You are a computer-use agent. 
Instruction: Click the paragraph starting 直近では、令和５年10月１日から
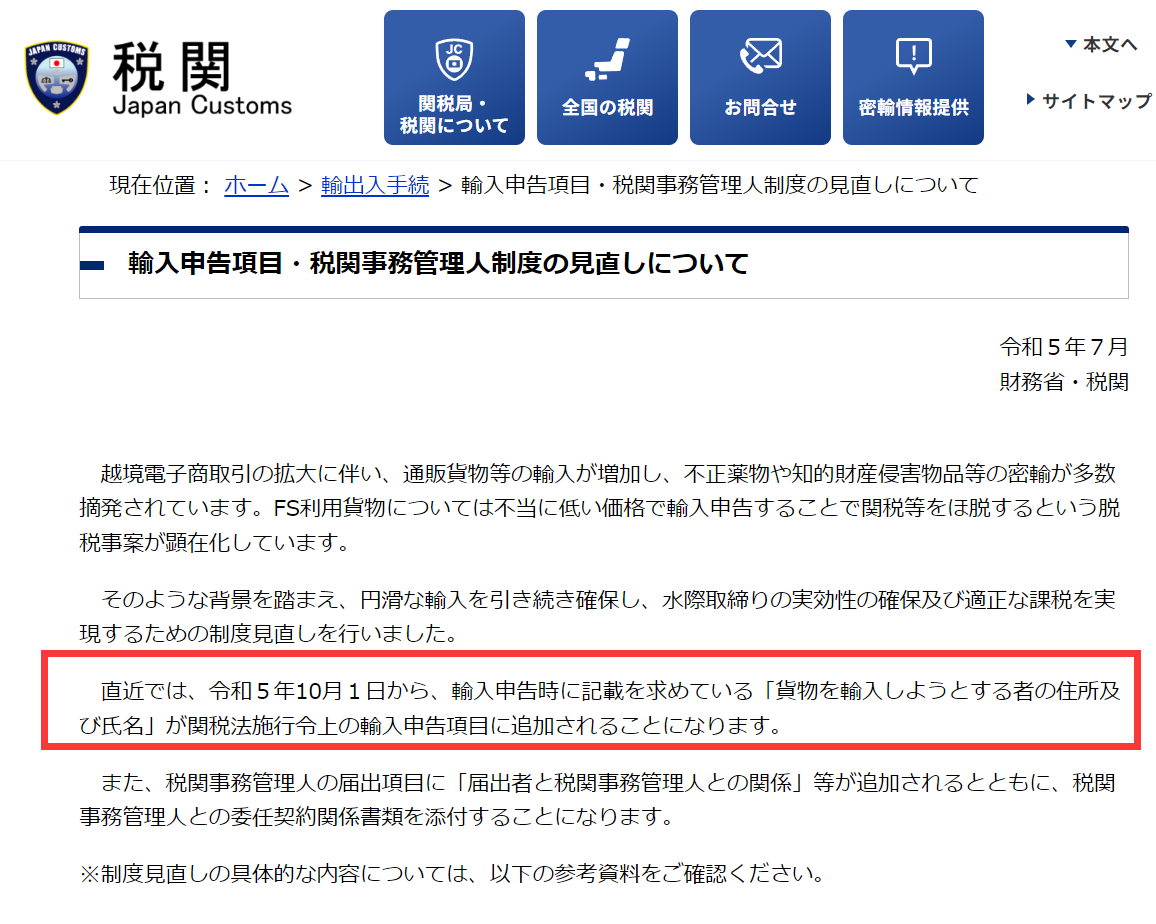[x=600, y=708]
